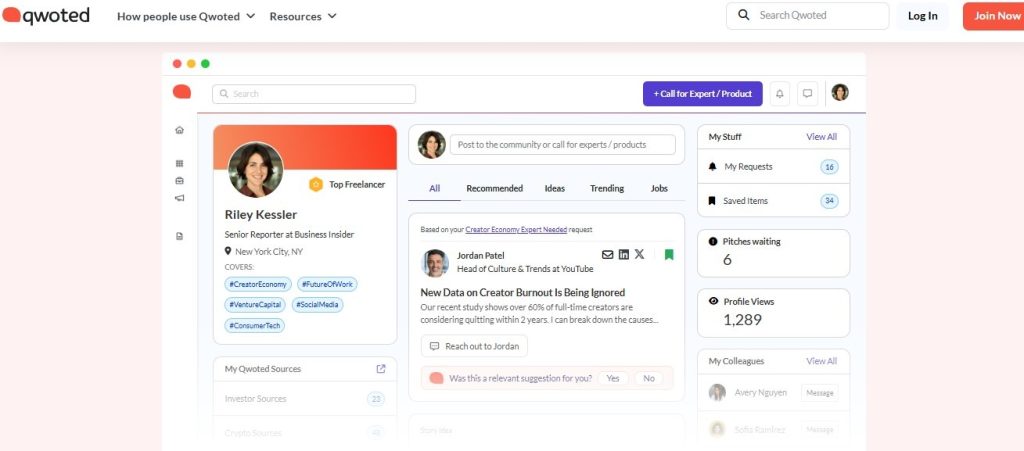Click View All in My Colleagues

821,361
